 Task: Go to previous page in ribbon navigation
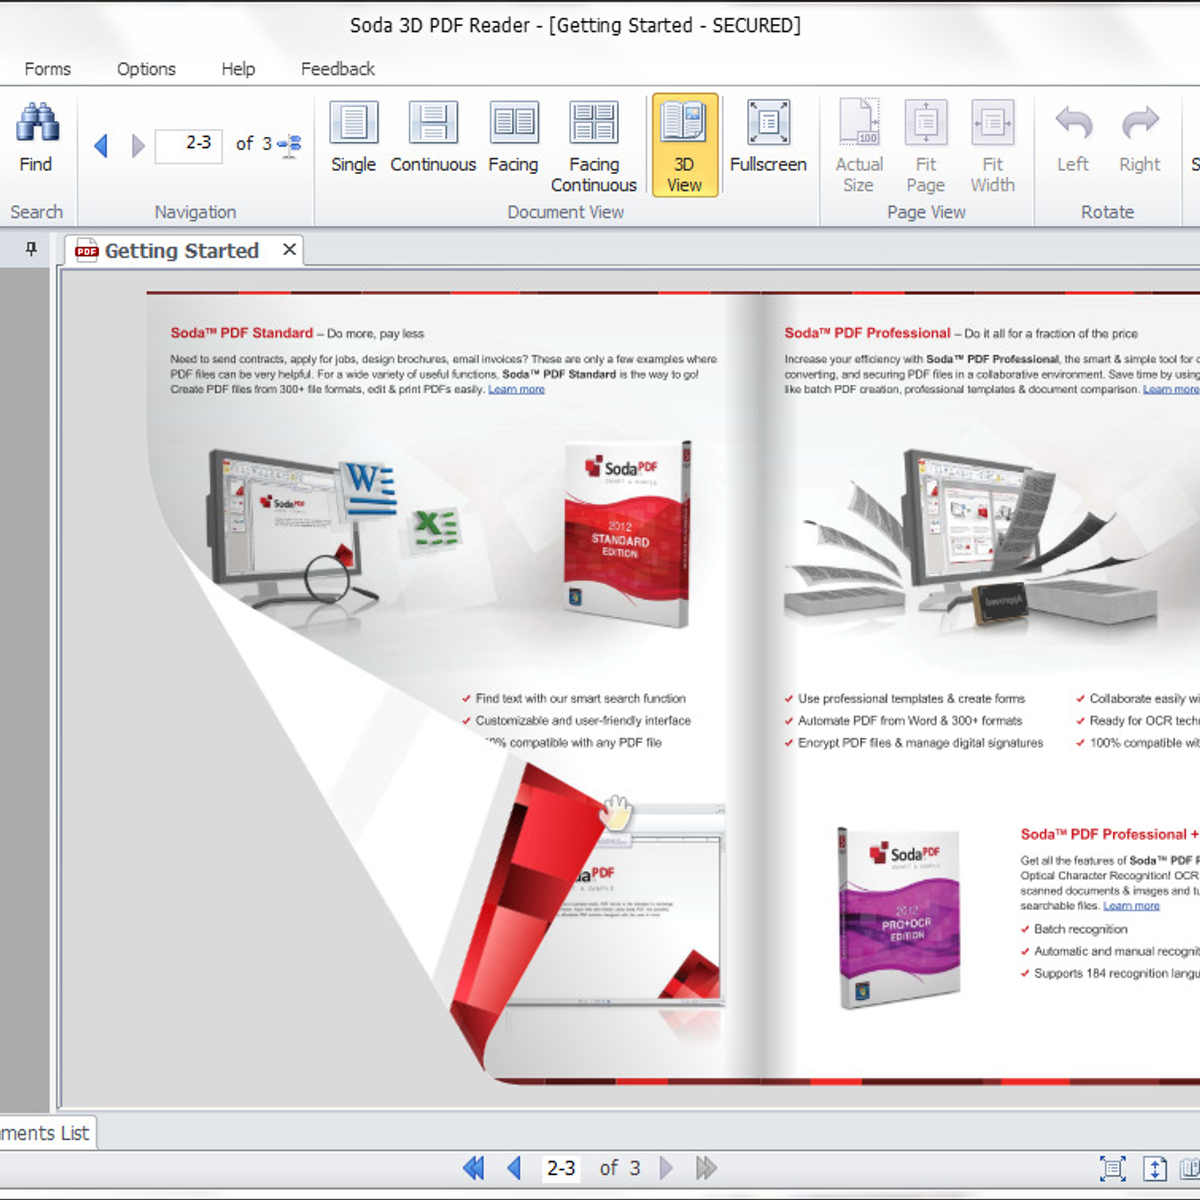pos(101,146)
